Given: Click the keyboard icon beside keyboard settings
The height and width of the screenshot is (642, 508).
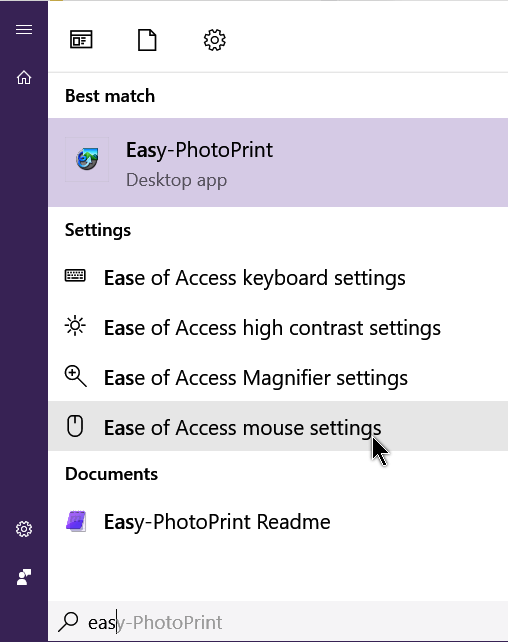Looking at the screenshot, I should pos(75,276).
